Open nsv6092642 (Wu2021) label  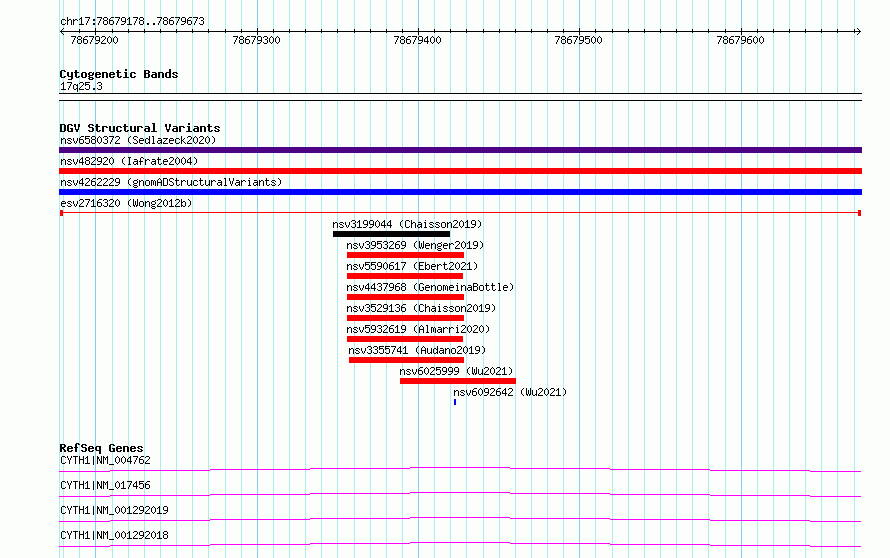(x=510, y=392)
